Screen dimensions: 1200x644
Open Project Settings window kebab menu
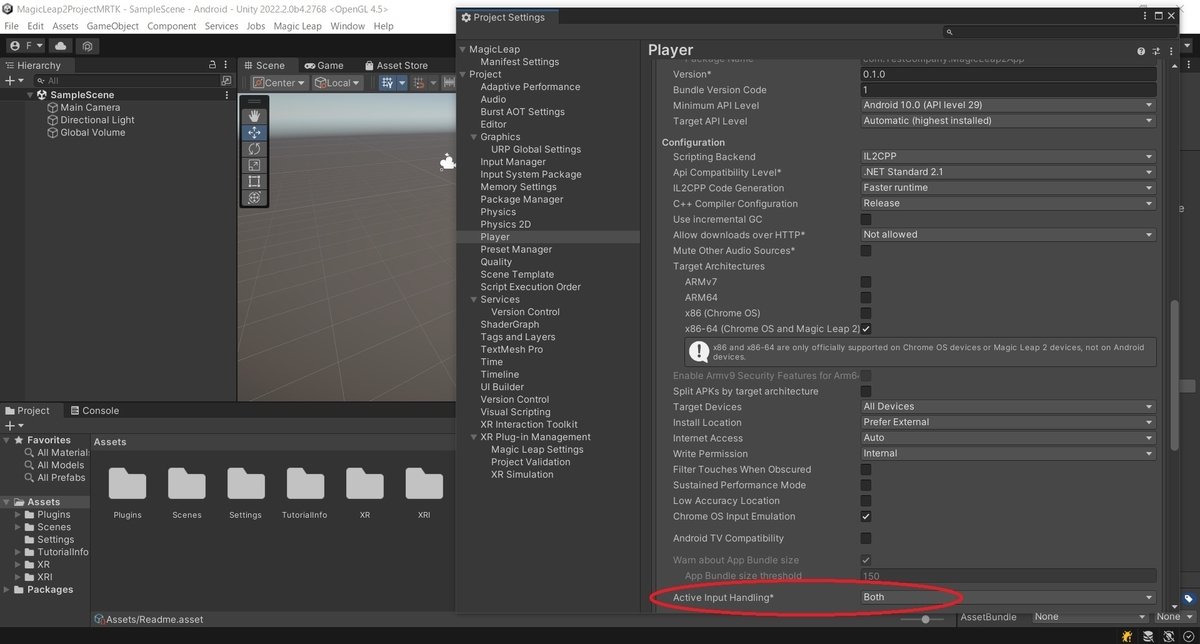click(1145, 16)
